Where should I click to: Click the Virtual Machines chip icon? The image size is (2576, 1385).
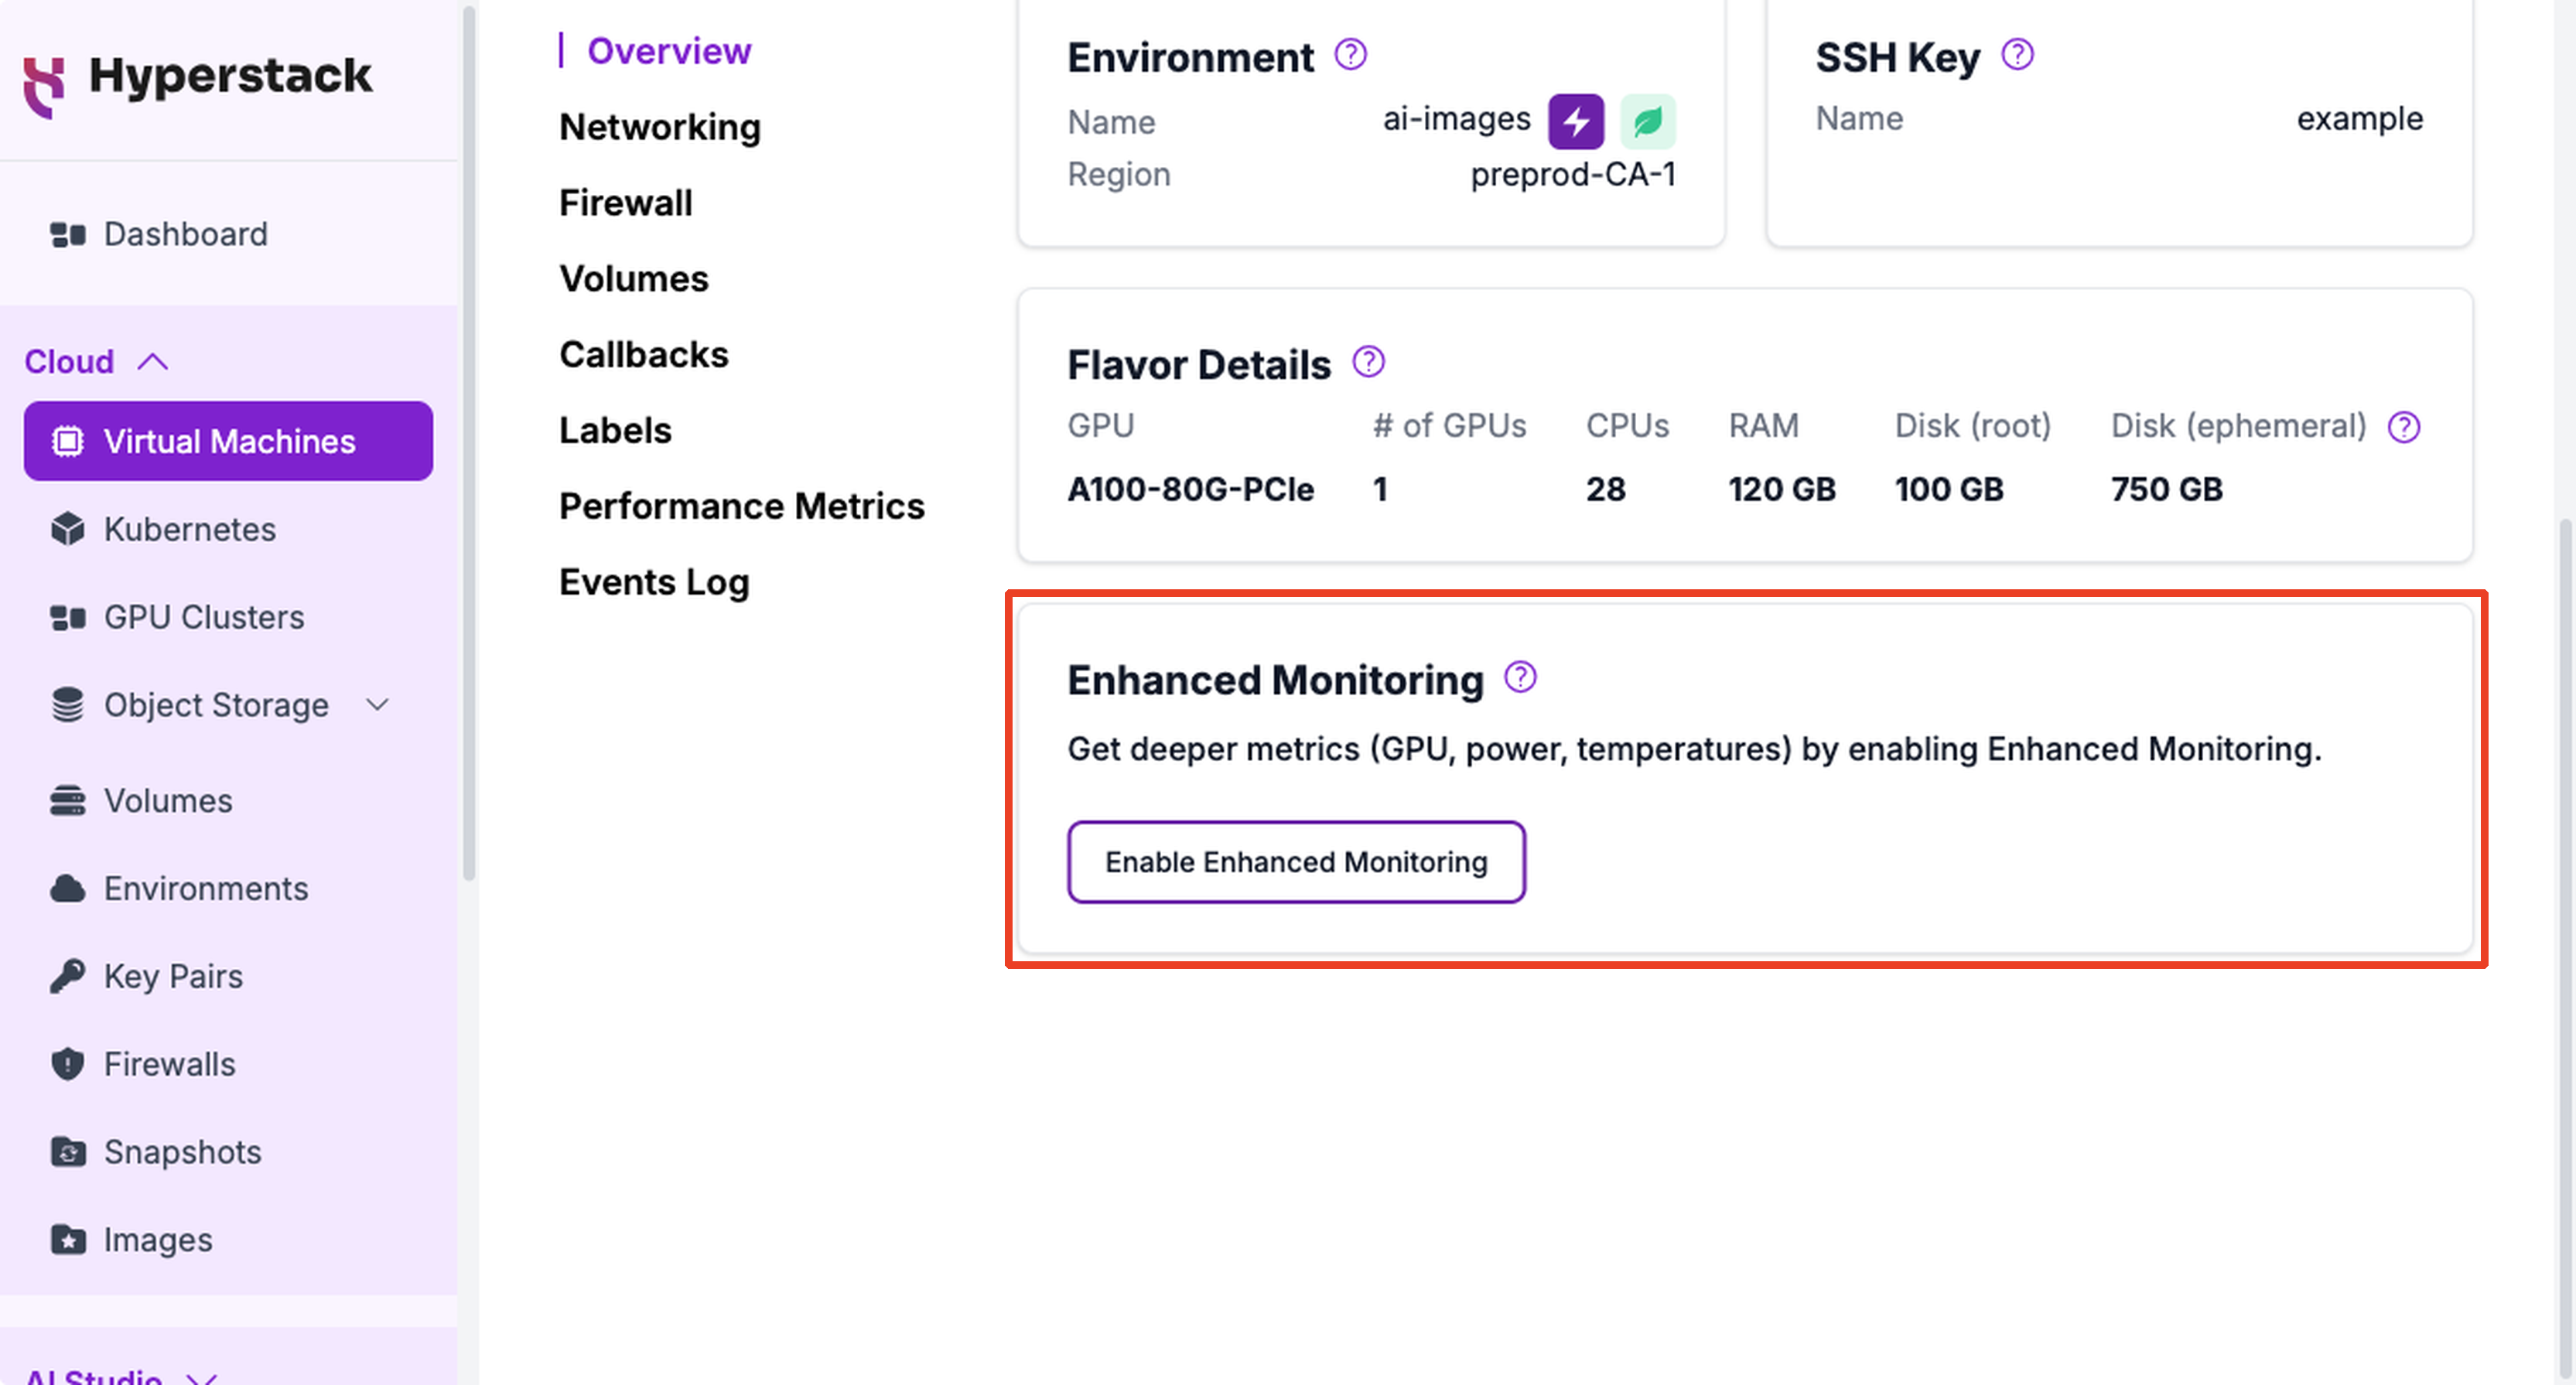67,441
